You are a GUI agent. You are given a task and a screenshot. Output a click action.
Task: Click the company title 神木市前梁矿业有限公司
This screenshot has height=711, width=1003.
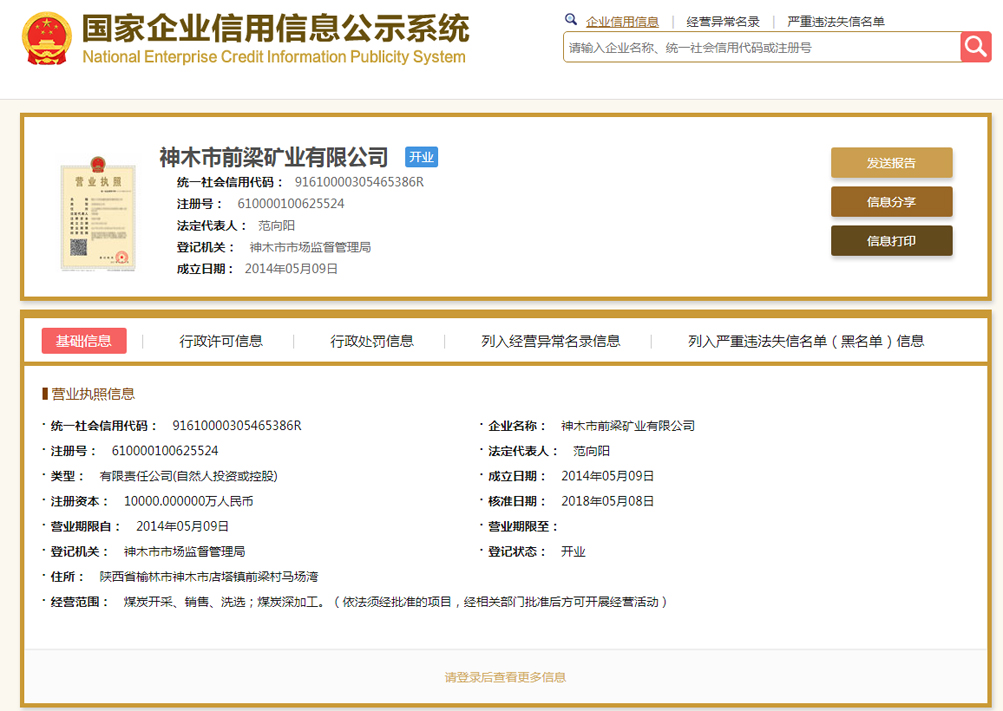point(274,157)
